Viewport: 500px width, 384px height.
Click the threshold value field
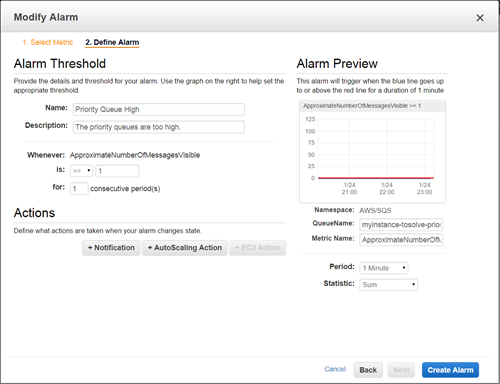click(x=117, y=171)
